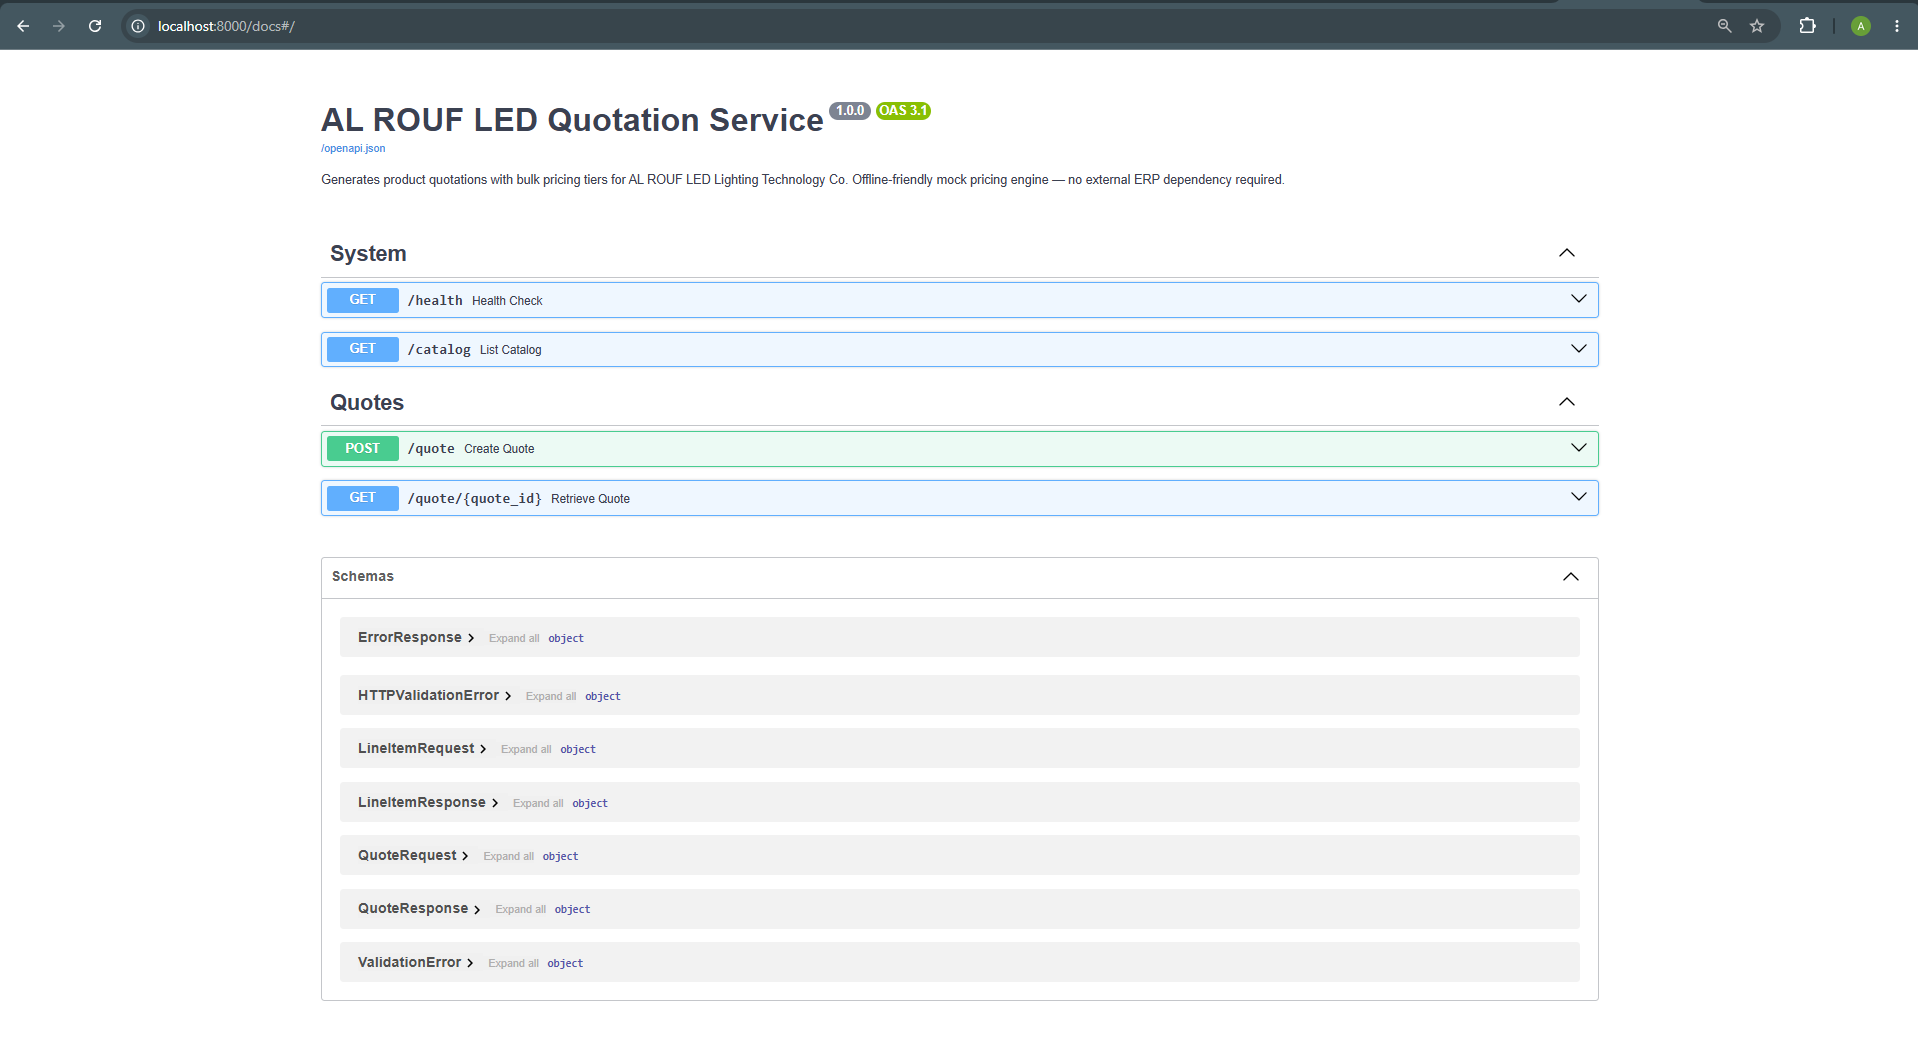
Task: Expand the GET /health endpoint arrow
Action: (x=1579, y=299)
